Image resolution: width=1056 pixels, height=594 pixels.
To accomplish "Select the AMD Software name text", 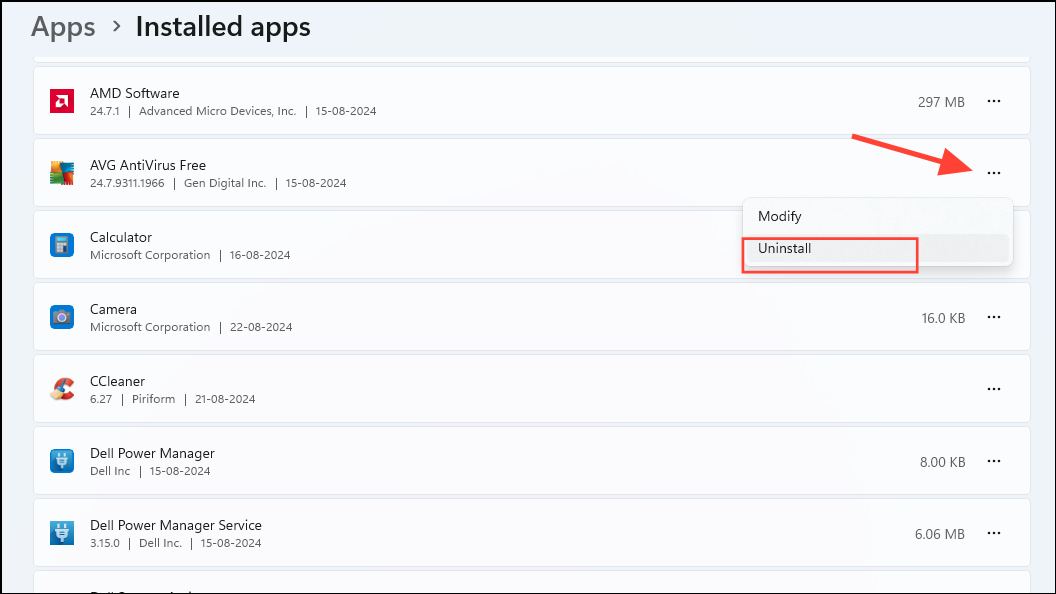I will [x=135, y=93].
